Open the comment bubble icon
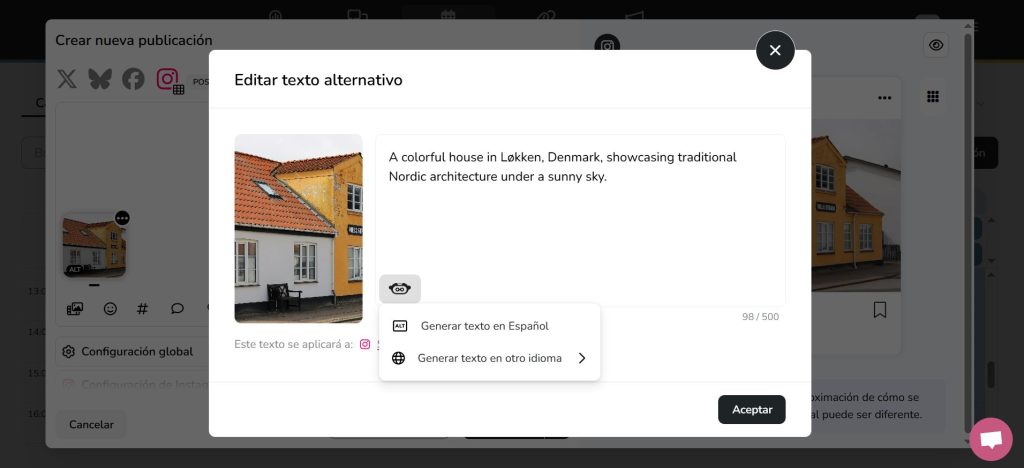The image size is (1024, 468). tap(177, 309)
